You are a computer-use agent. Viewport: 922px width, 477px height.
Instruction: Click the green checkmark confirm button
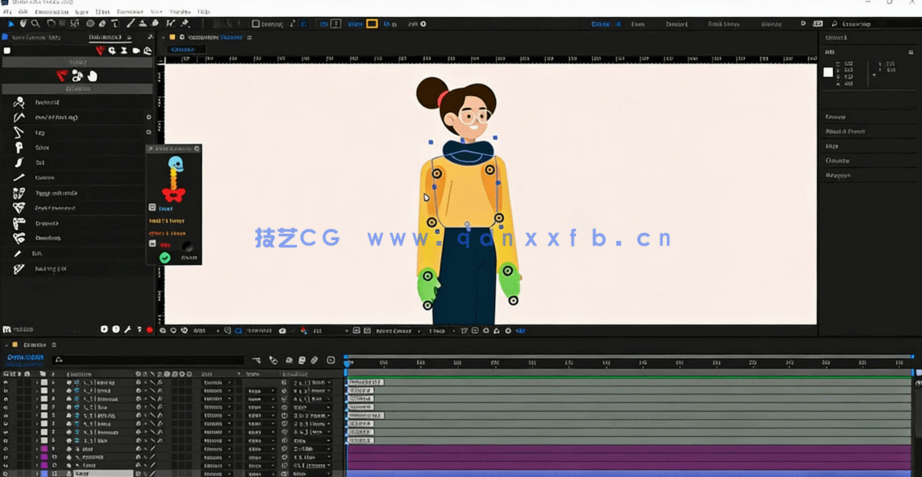pos(165,258)
